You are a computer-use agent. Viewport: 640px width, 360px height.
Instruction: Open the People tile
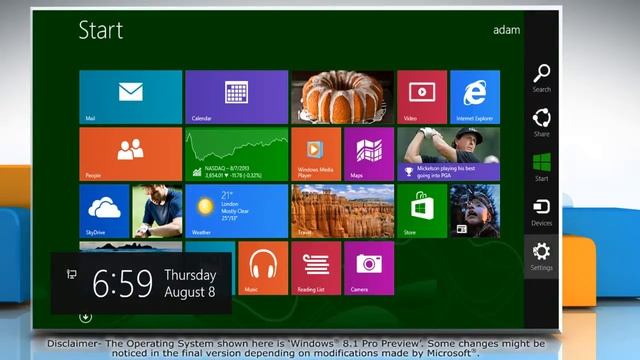(x=131, y=154)
